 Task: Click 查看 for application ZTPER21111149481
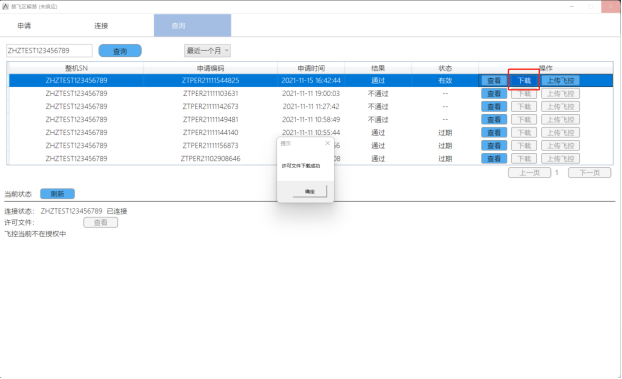tap(494, 119)
